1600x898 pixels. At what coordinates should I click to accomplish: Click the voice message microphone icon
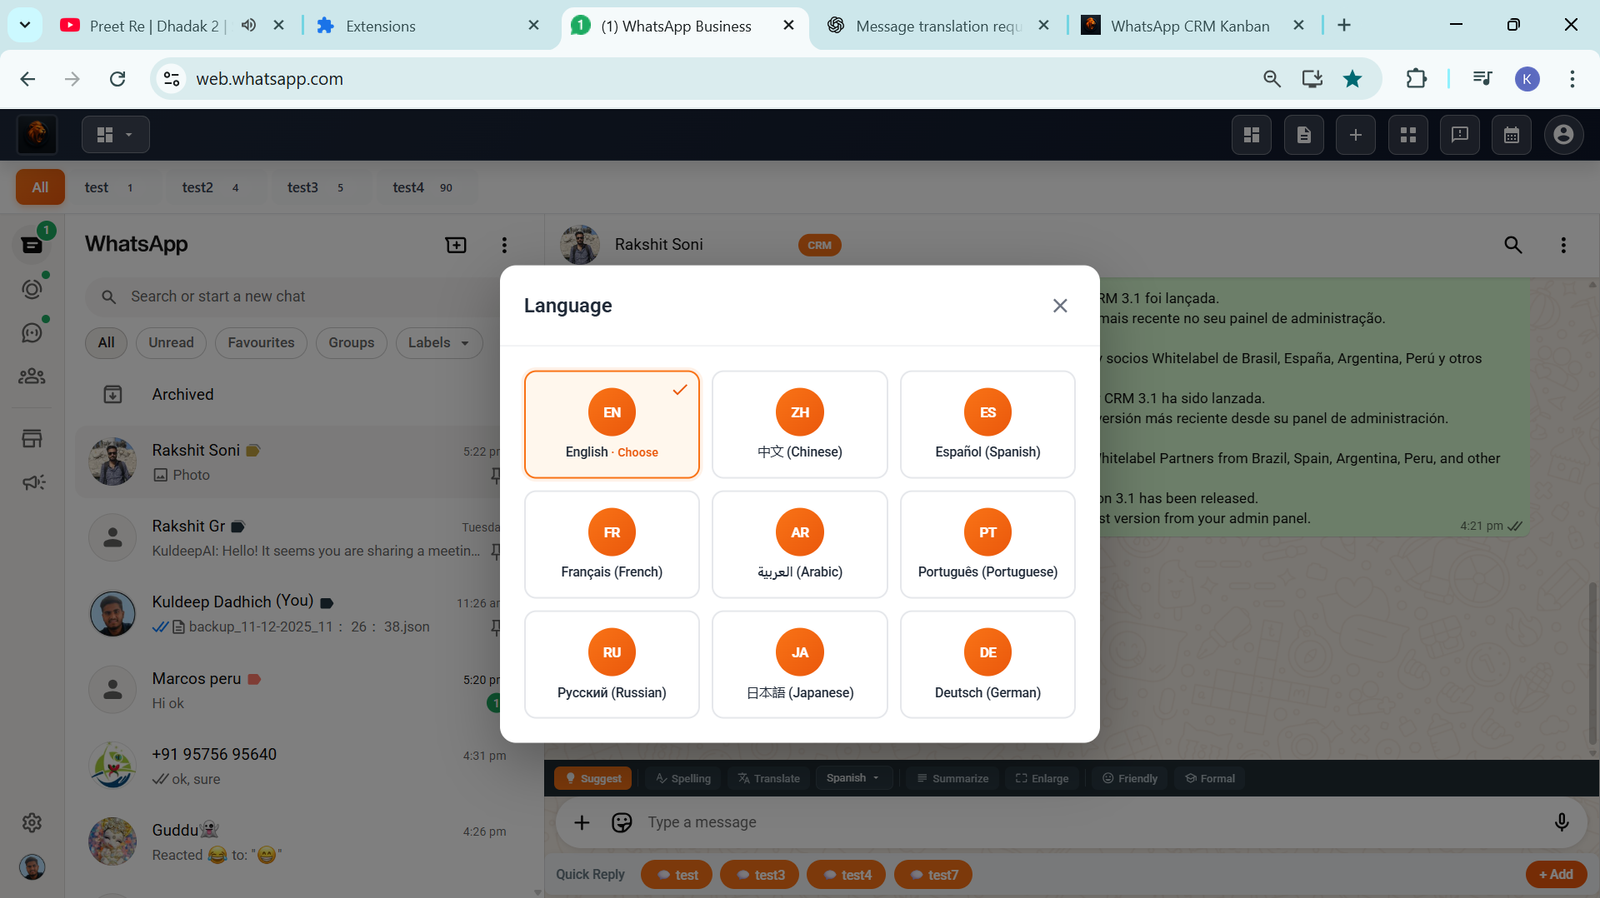(x=1561, y=822)
